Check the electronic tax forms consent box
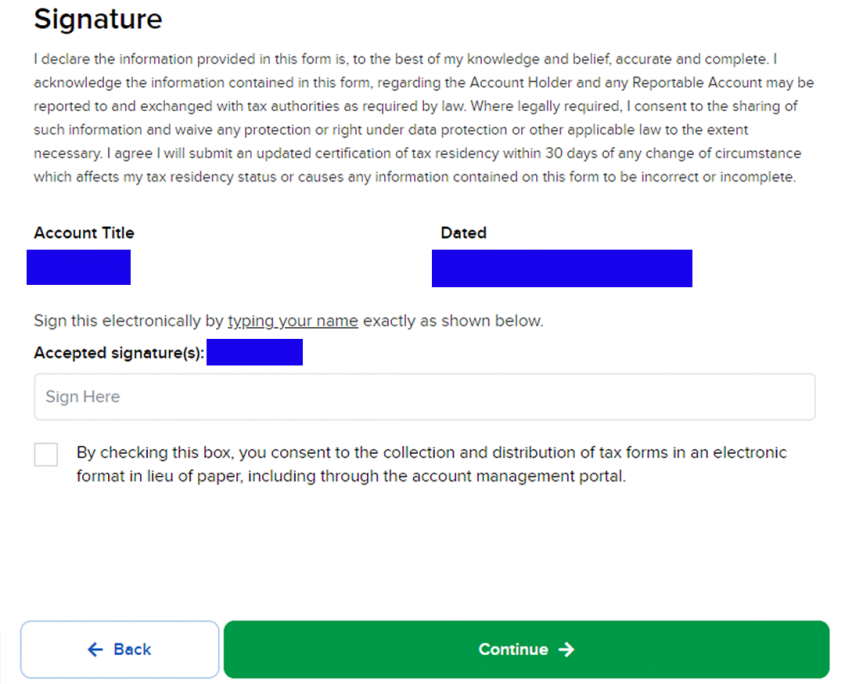845x684 pixels. (46, 454)
